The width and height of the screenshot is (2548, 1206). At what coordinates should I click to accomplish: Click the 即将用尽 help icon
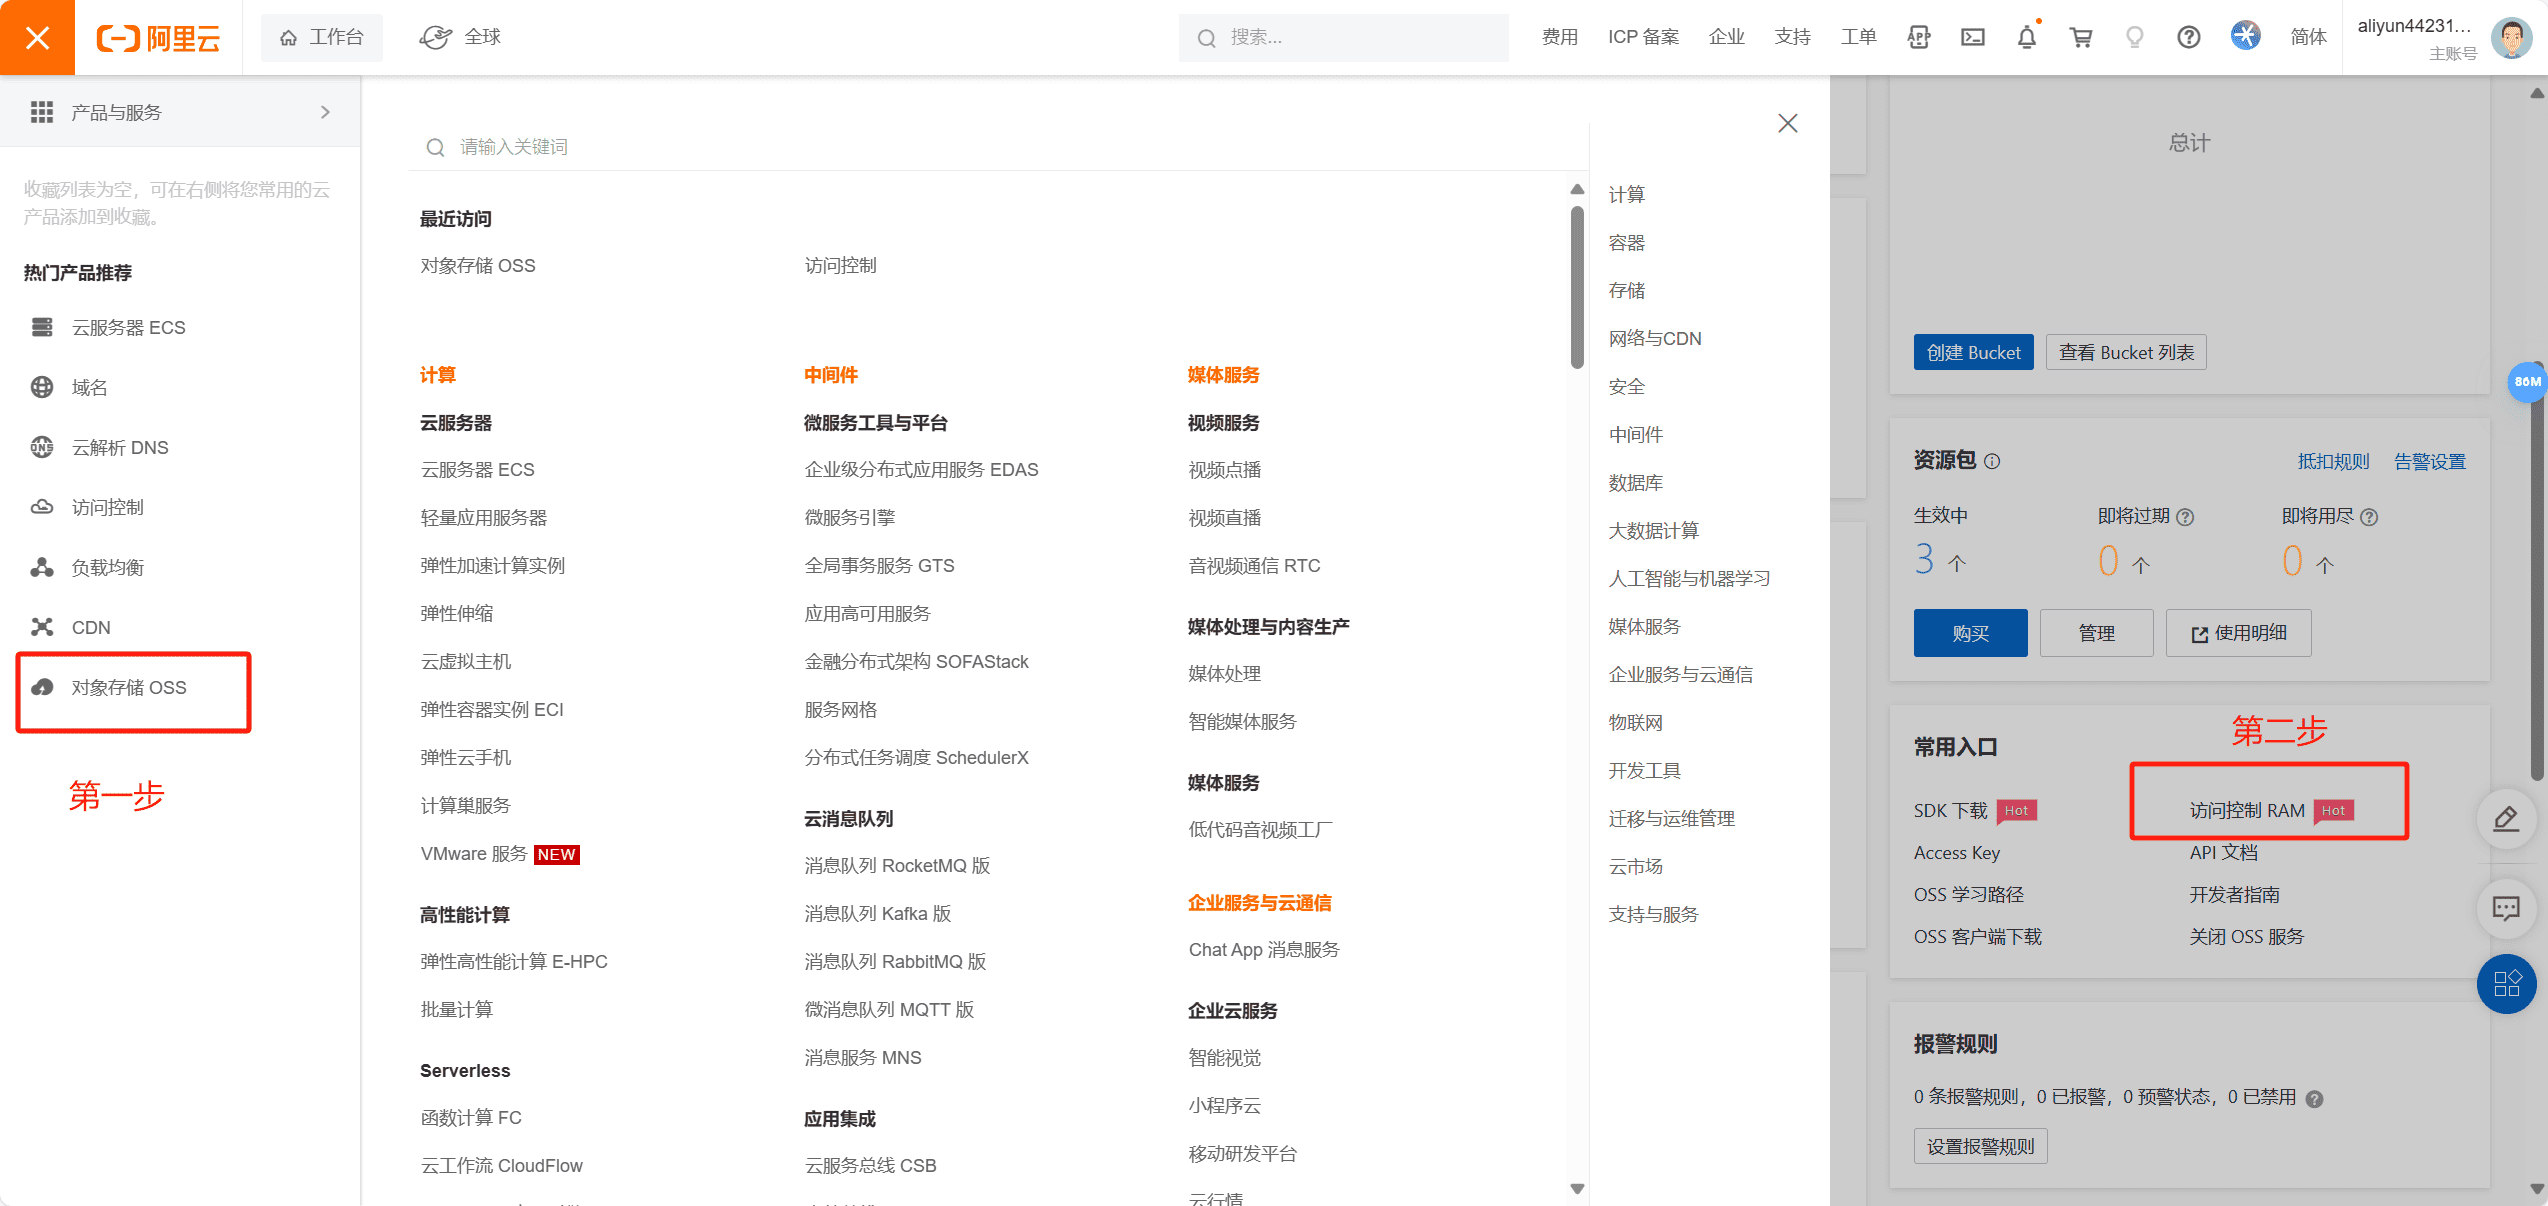pos(2369,517)
